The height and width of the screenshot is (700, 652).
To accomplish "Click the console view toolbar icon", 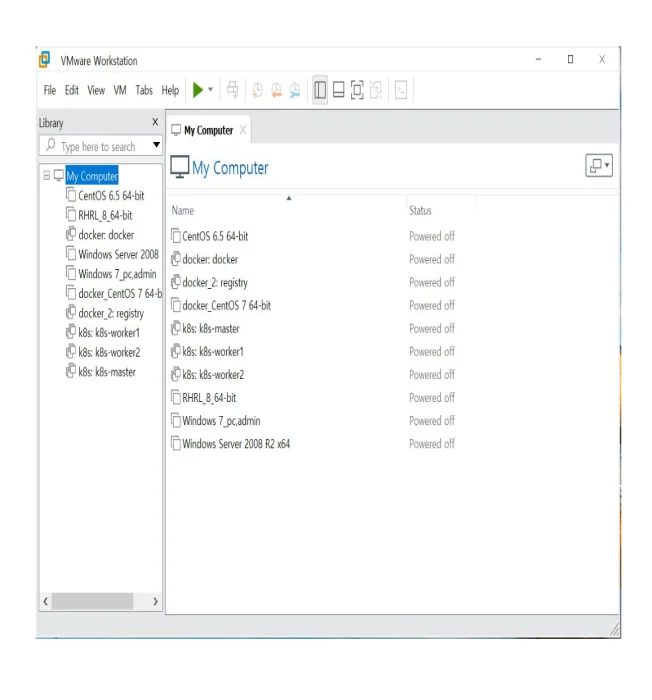I will click(401, 90).
